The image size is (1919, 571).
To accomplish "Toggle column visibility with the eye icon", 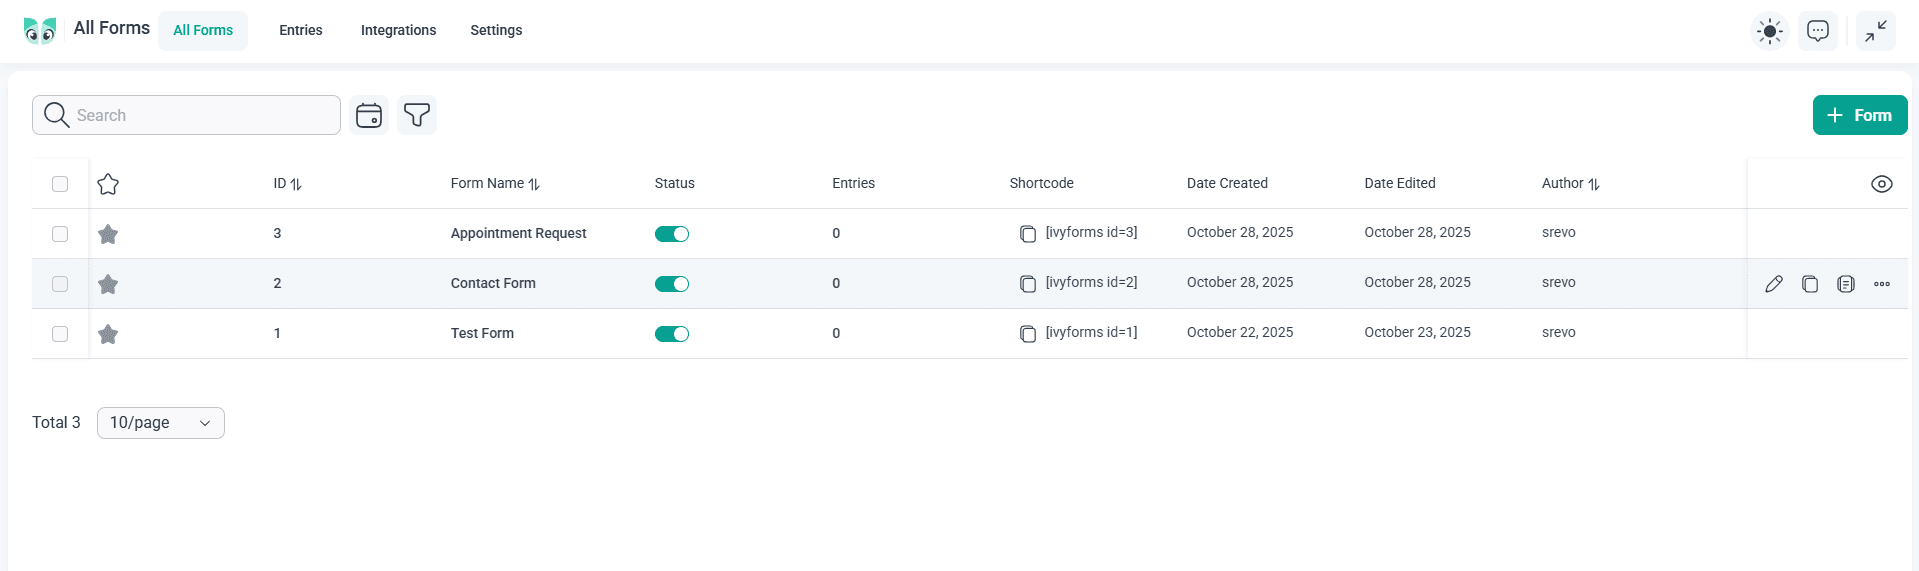I will (1881, 184).
